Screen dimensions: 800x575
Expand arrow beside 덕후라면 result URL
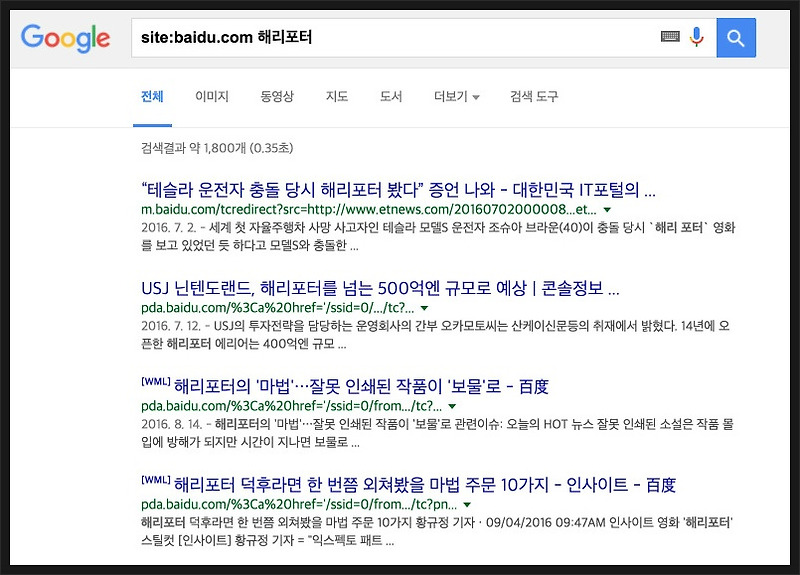pos(467,505)
